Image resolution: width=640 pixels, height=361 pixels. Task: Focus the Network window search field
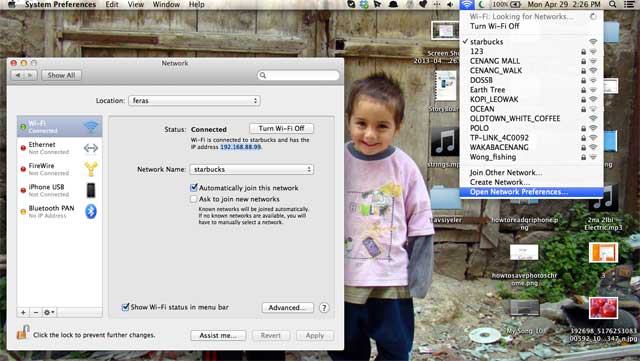[298, 75]
